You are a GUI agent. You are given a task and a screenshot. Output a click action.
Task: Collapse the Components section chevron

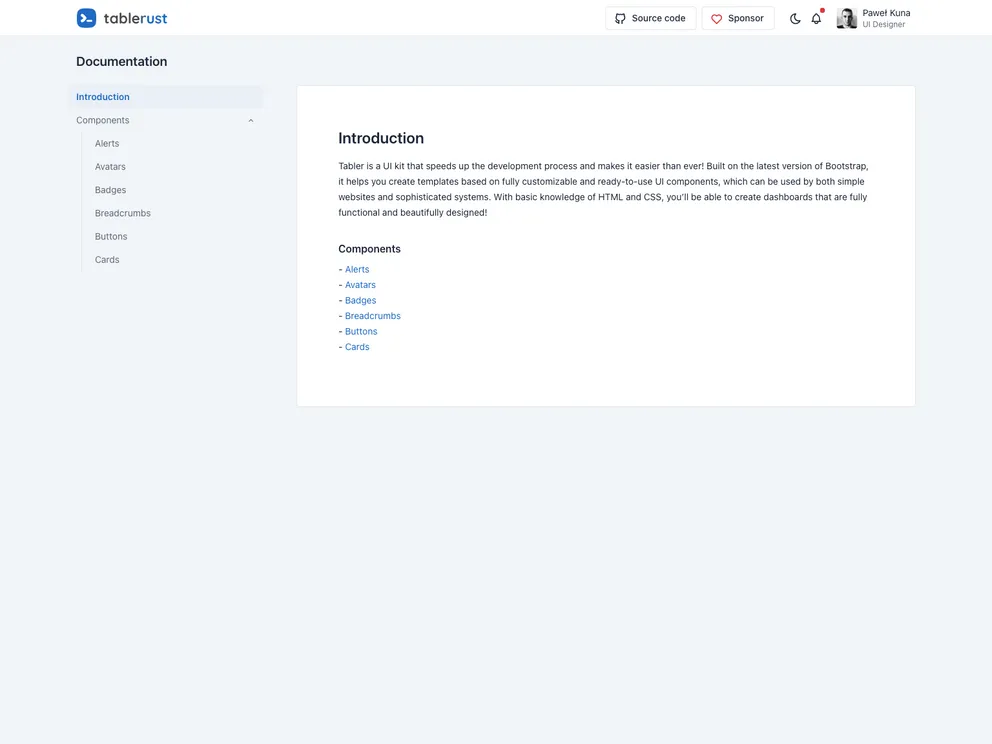[x=250, y=119]
